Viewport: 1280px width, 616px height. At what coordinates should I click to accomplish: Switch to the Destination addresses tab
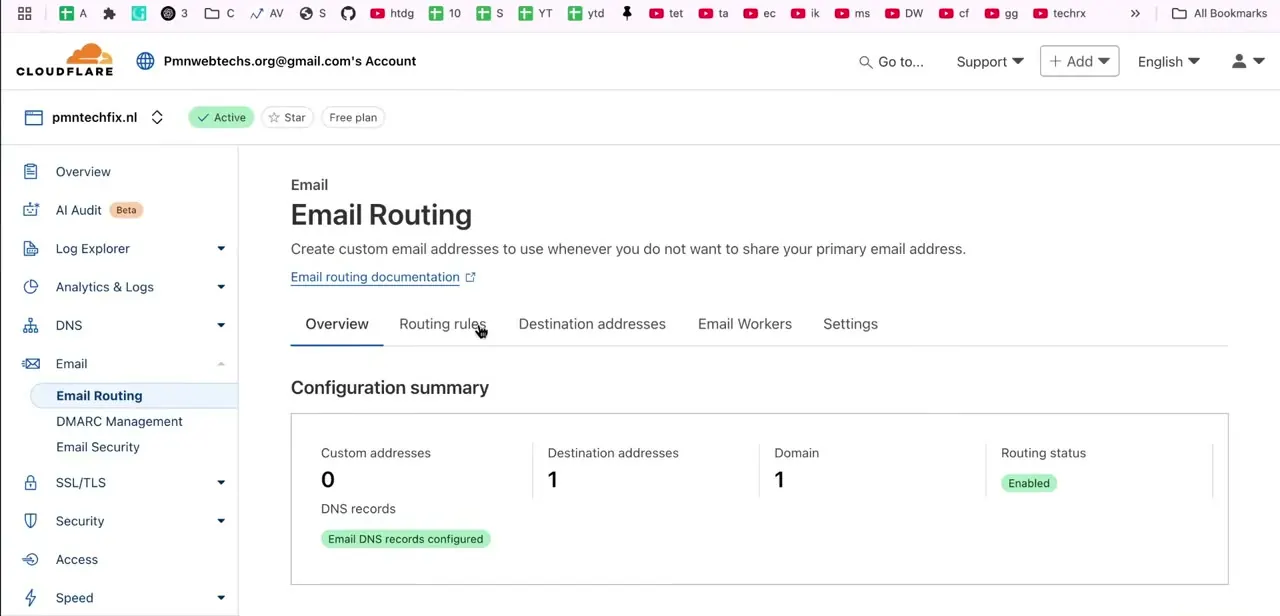(592, 324)
